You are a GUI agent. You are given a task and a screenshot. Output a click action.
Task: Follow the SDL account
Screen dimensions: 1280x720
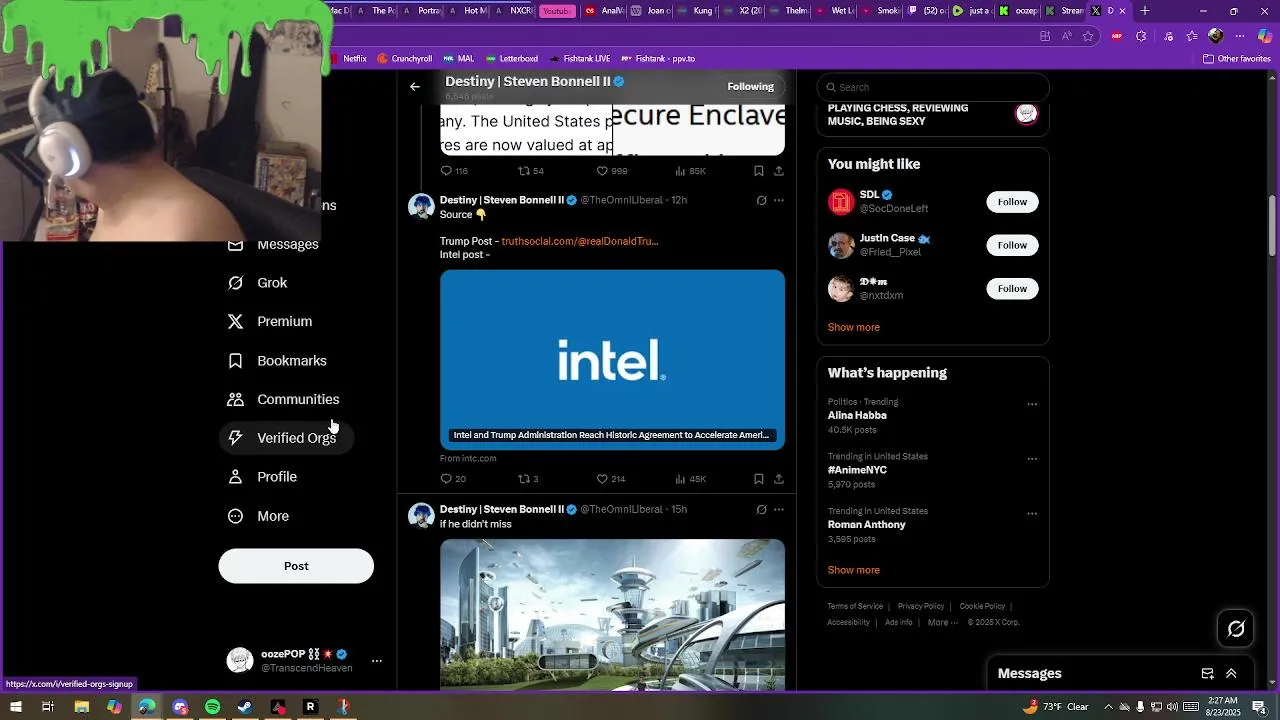coord(1012,202)
